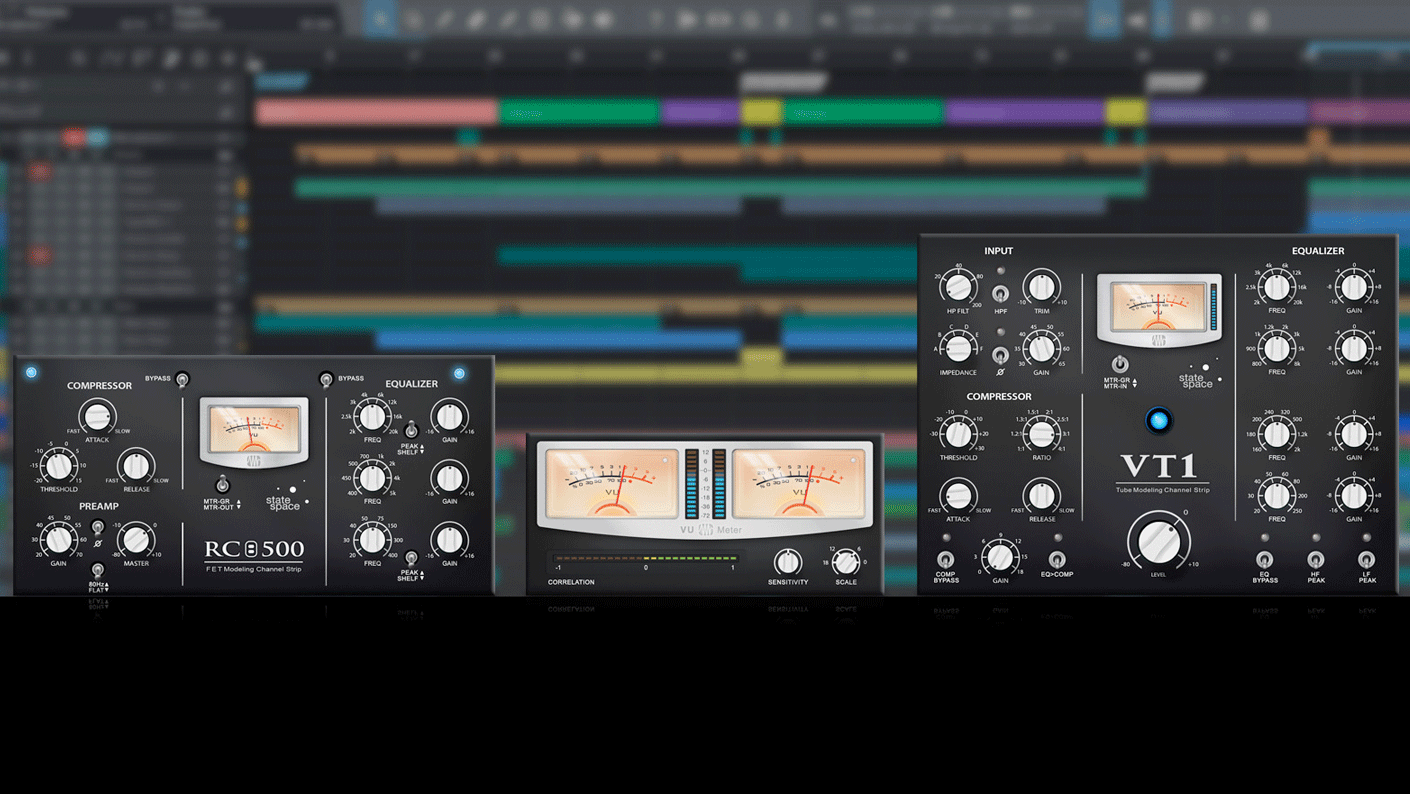The height and width of the screenshot is (794, 1410).
Task: Click the state space logo on RC-500
Action: coord(286,499)
